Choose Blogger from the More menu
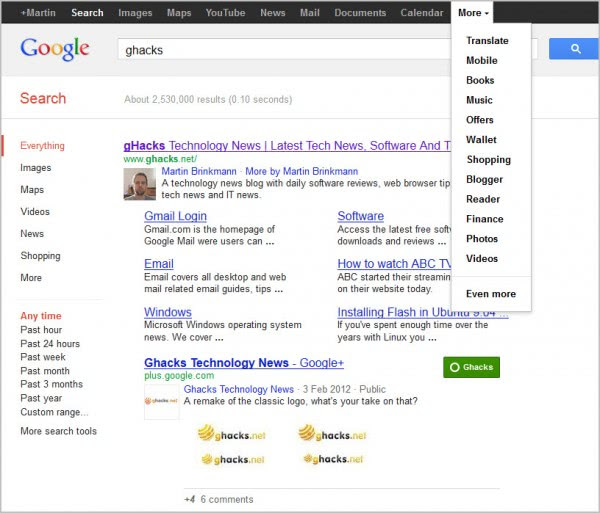Image resolution: width=600 pixels, height=513 pixels. pyautogui.click(x=484, y=179)
